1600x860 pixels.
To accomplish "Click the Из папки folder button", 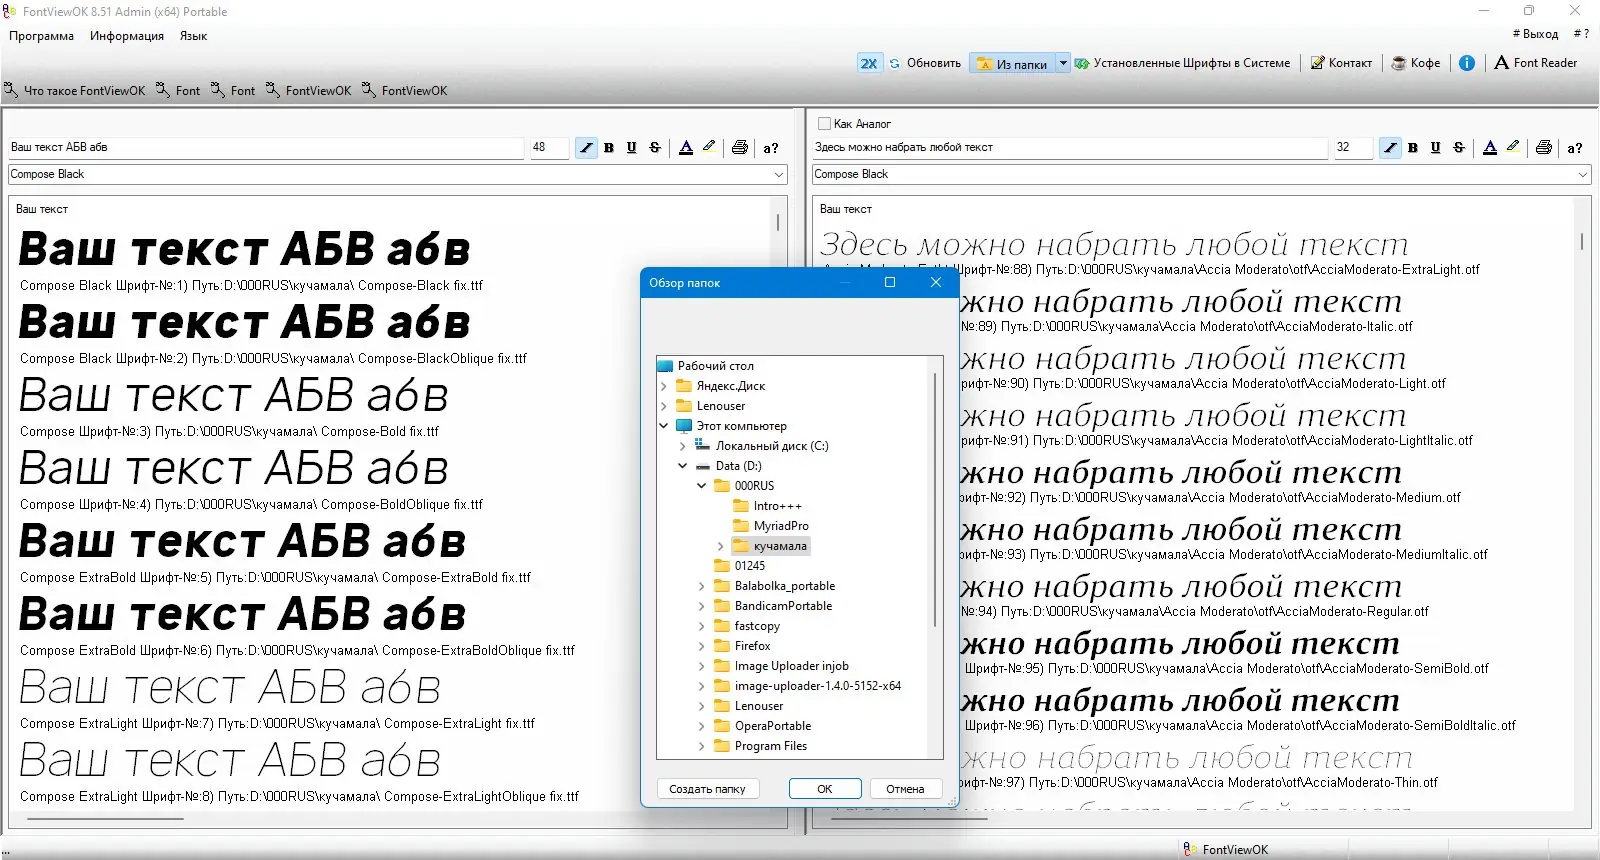I will point(1012,63).
